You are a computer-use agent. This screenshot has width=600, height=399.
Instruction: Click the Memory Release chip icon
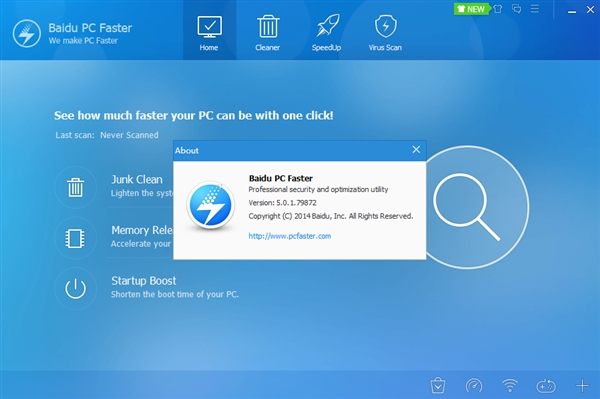point(75,238)
